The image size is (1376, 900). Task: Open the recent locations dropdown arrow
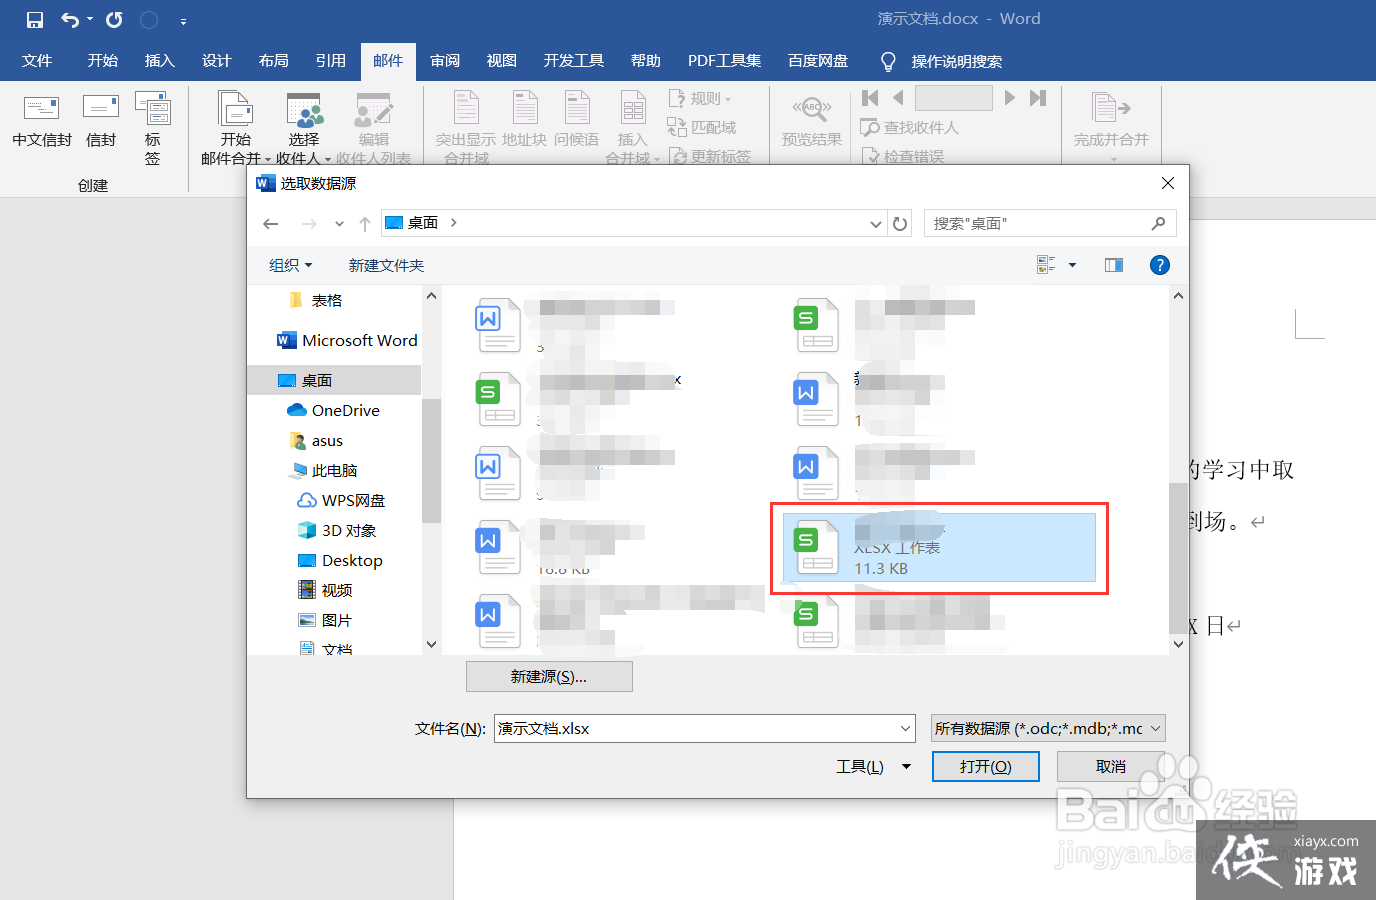(x=339, y=224)
